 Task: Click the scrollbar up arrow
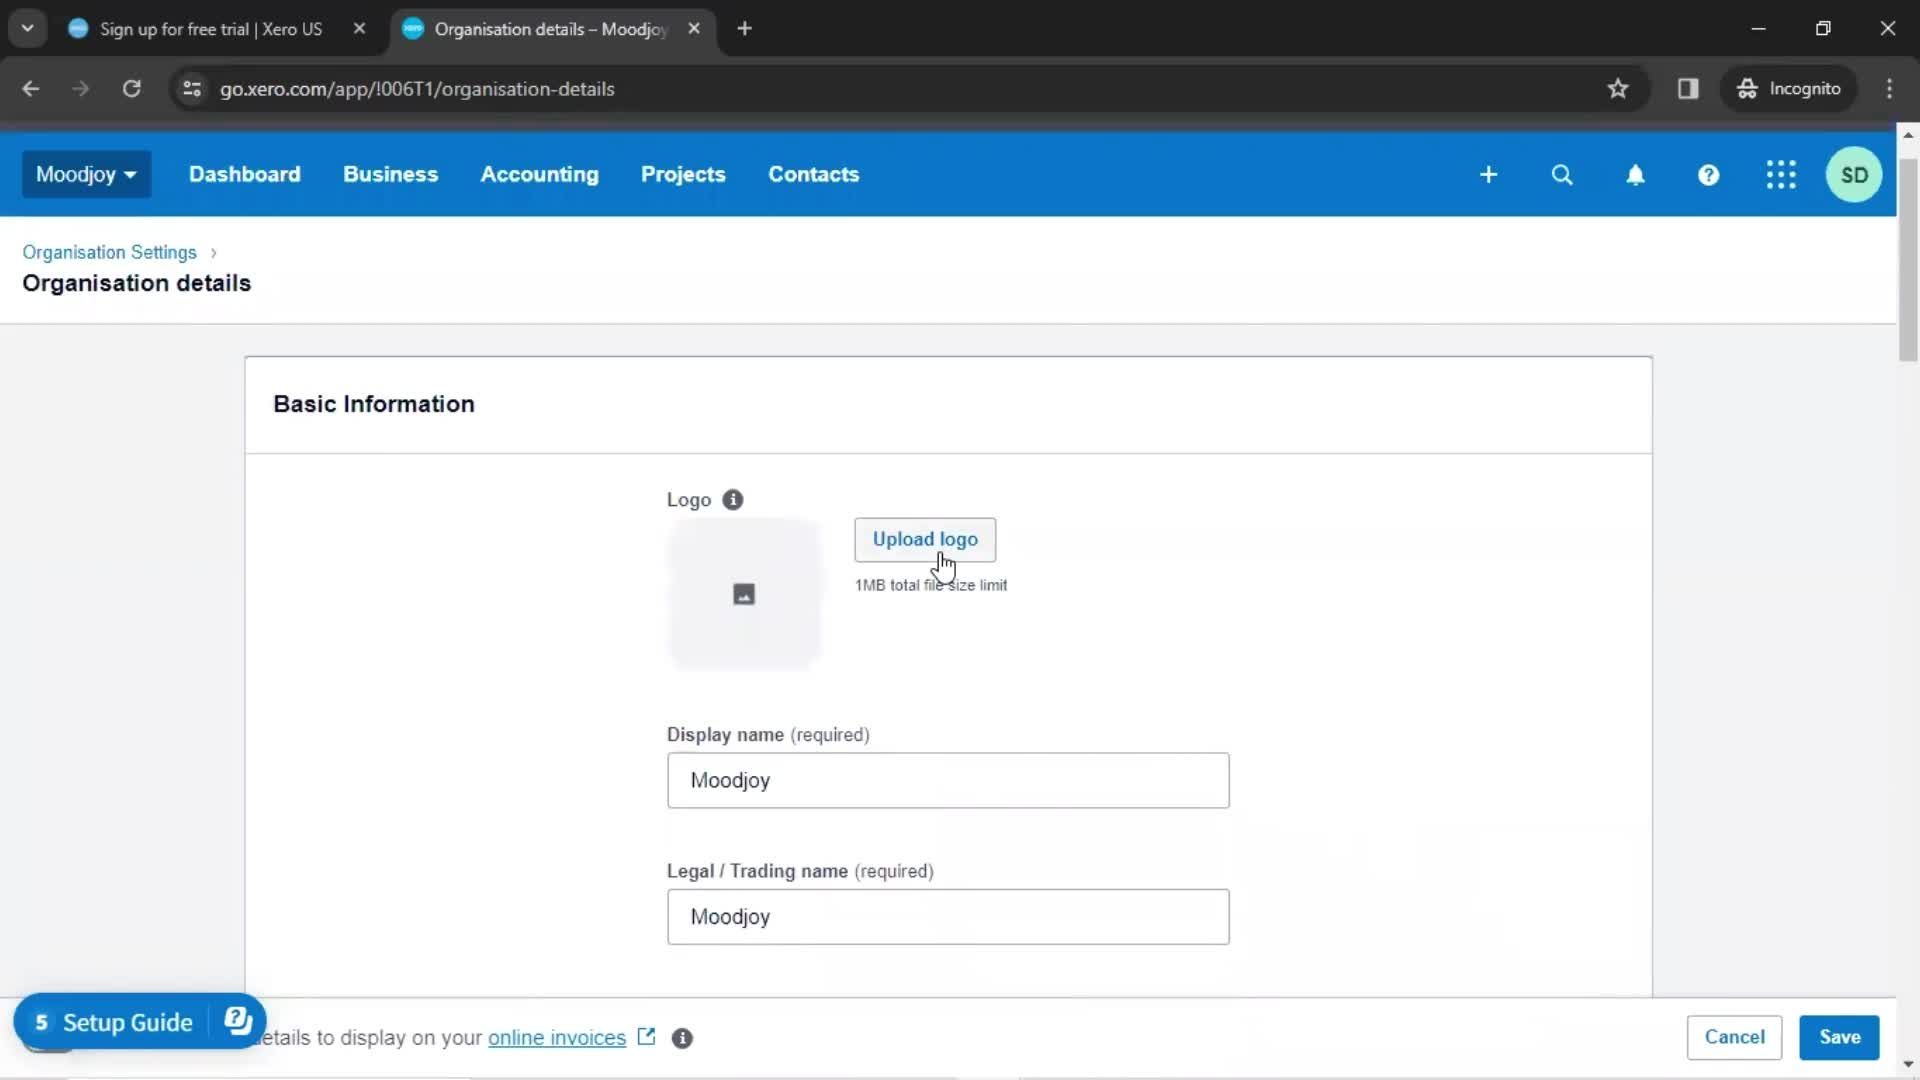[1908, 135]
